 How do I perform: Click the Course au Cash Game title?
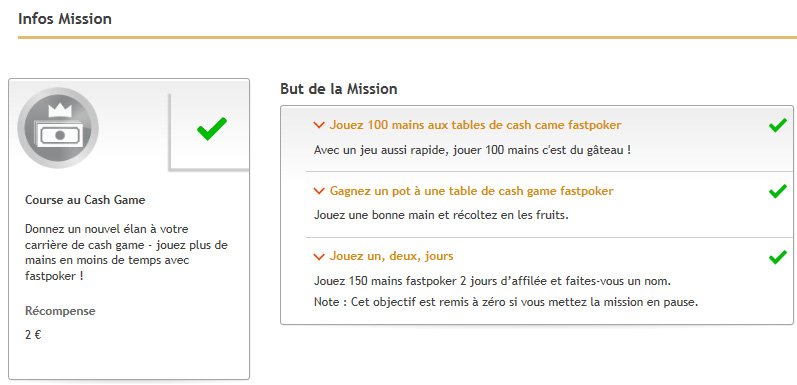[85, 200]
